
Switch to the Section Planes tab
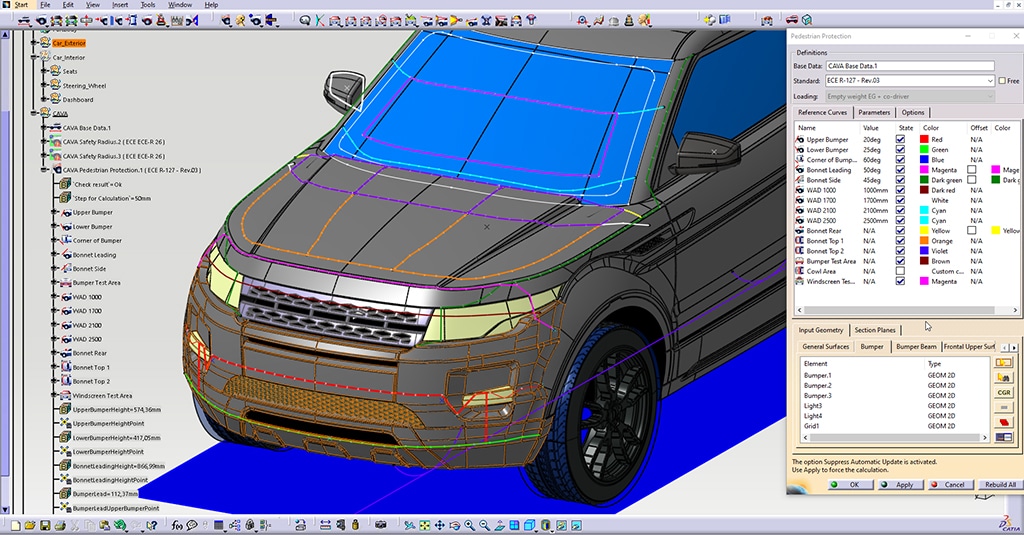coord(874,330)
